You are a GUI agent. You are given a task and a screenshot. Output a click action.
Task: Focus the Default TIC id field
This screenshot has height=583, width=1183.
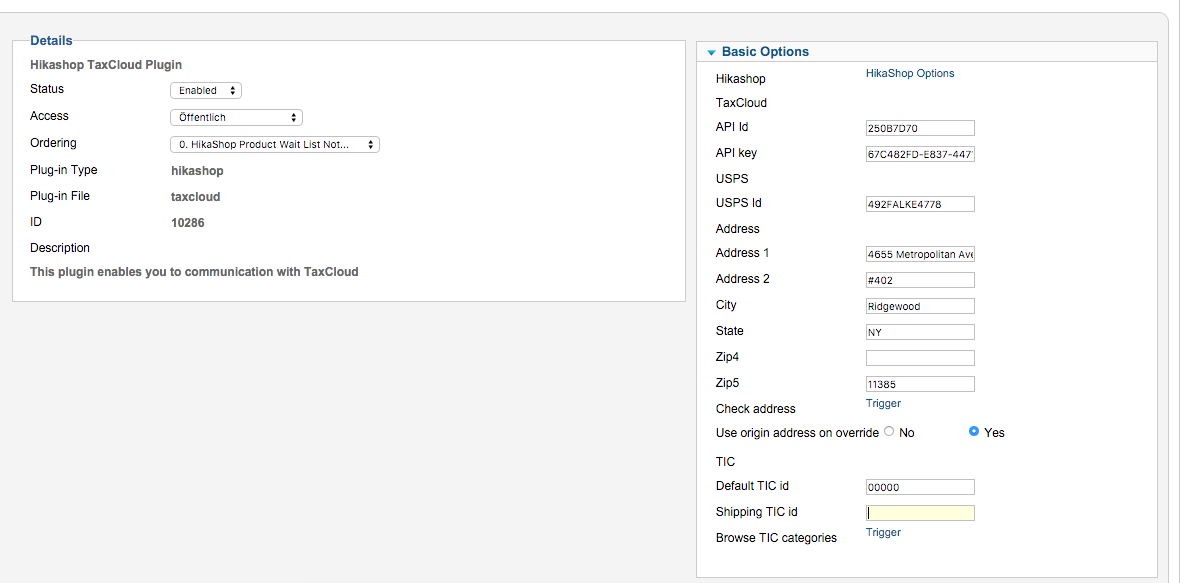(x=920, y=487)
